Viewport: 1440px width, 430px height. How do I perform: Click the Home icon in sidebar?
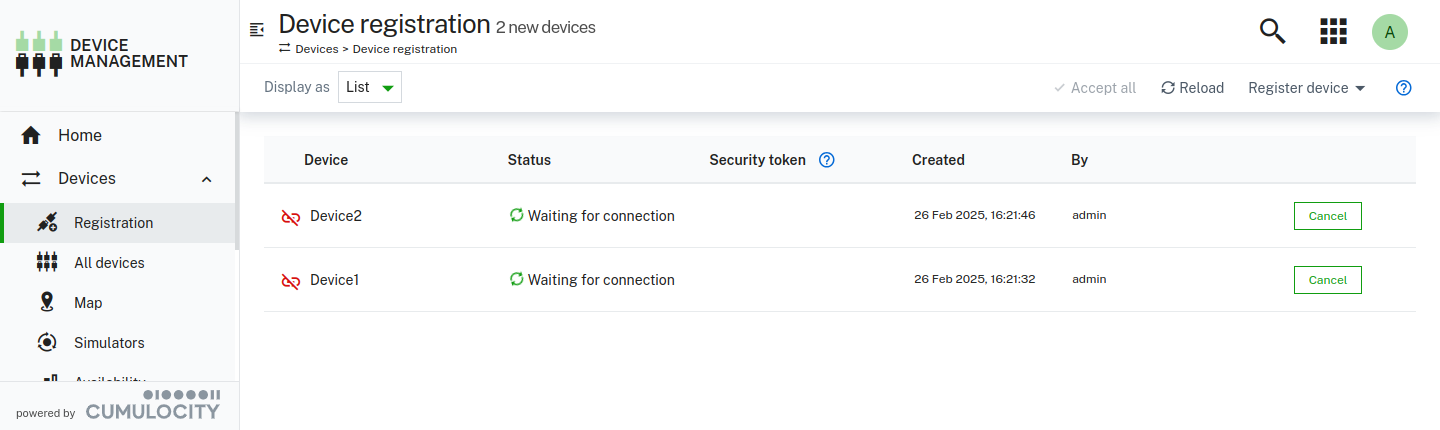31,135
